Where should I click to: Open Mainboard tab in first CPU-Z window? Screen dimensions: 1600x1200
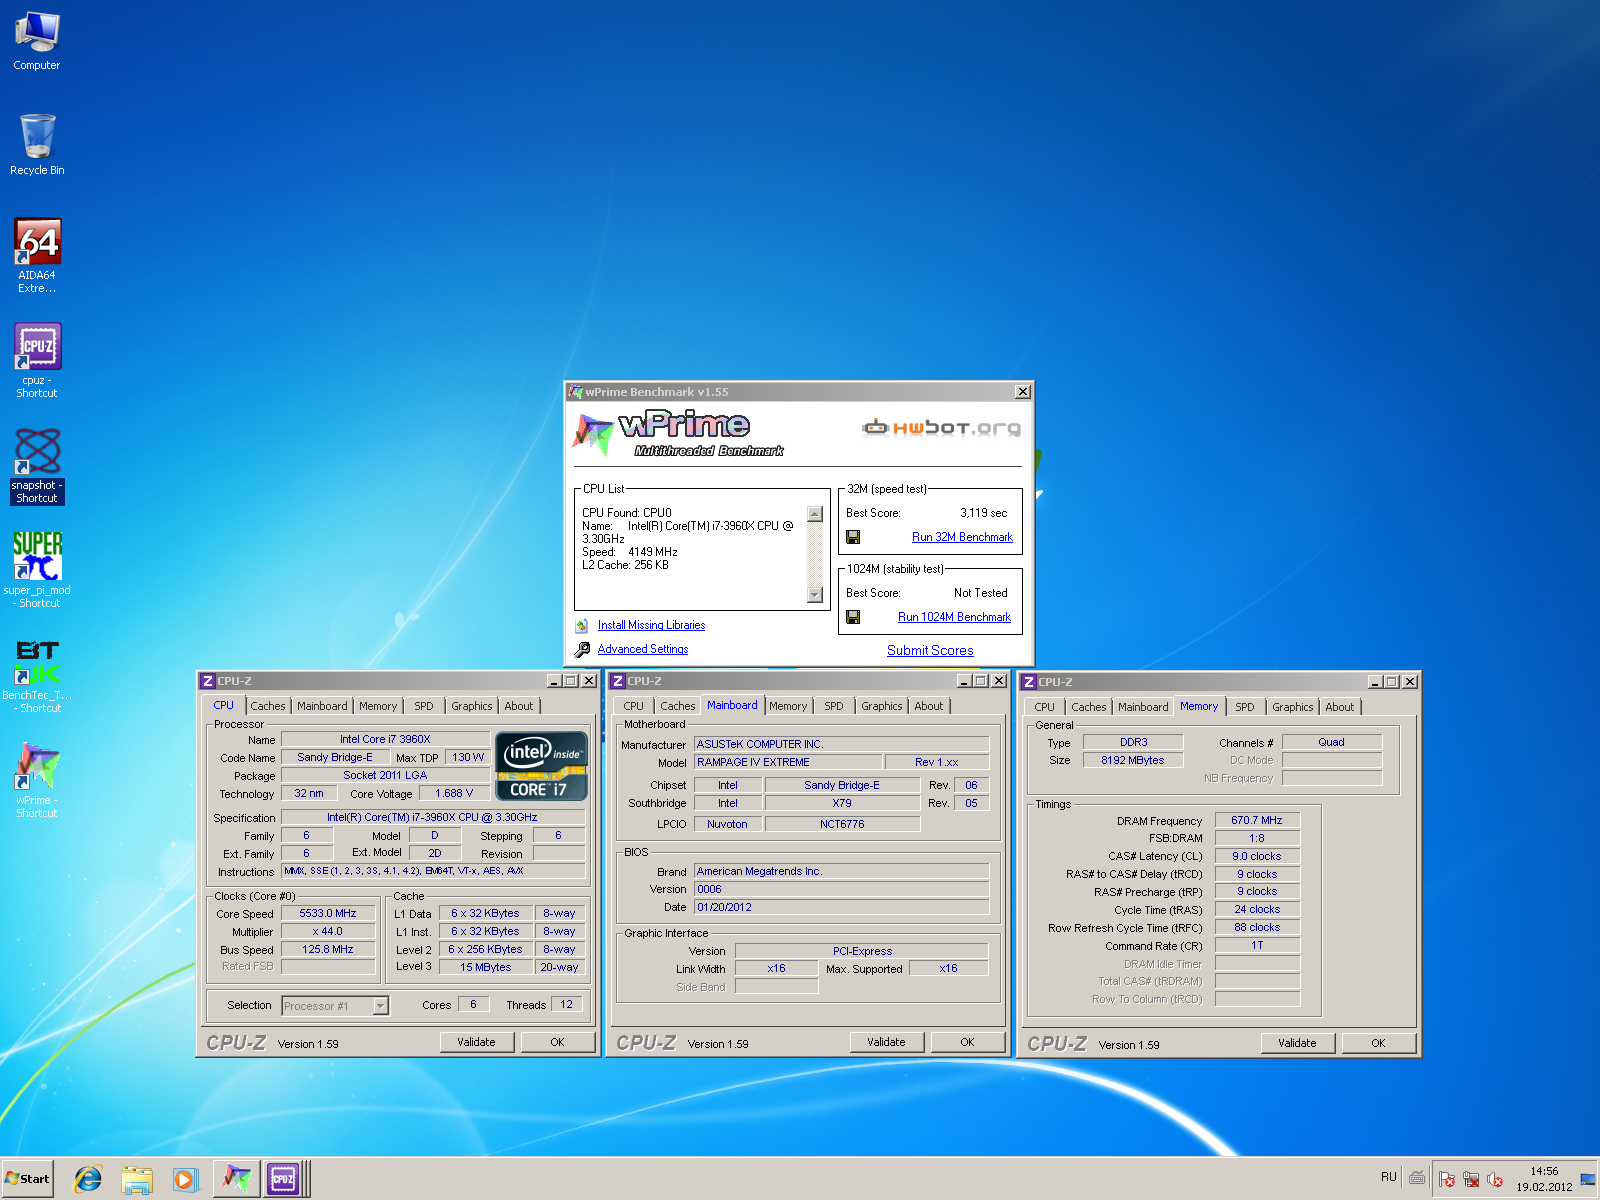[x=322, y=706]
